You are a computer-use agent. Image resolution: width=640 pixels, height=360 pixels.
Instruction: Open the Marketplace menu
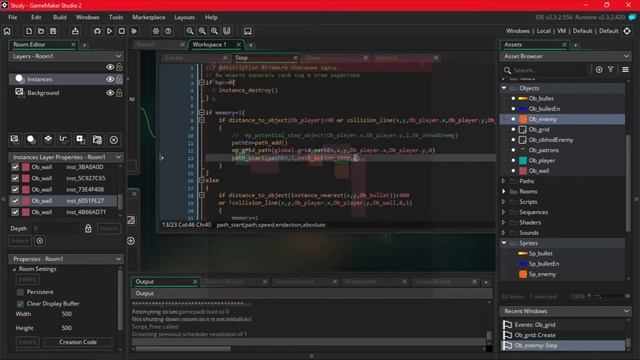click(x=149, y=18)
